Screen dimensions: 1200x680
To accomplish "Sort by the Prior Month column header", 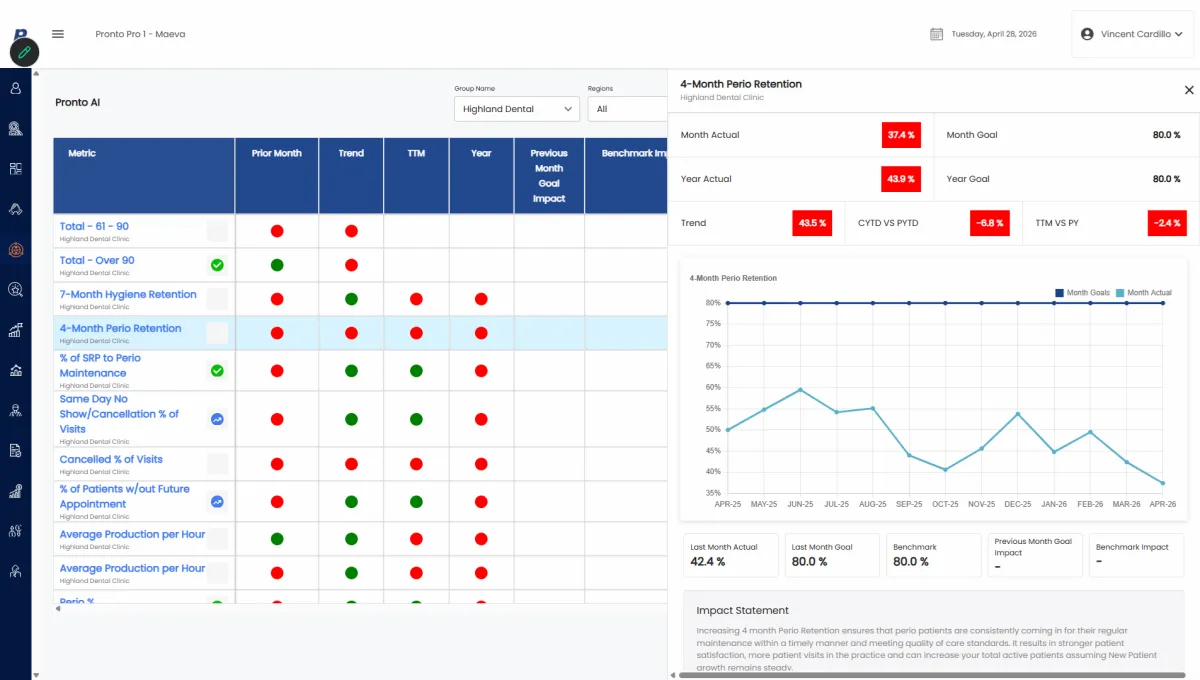I will point(277,153).
